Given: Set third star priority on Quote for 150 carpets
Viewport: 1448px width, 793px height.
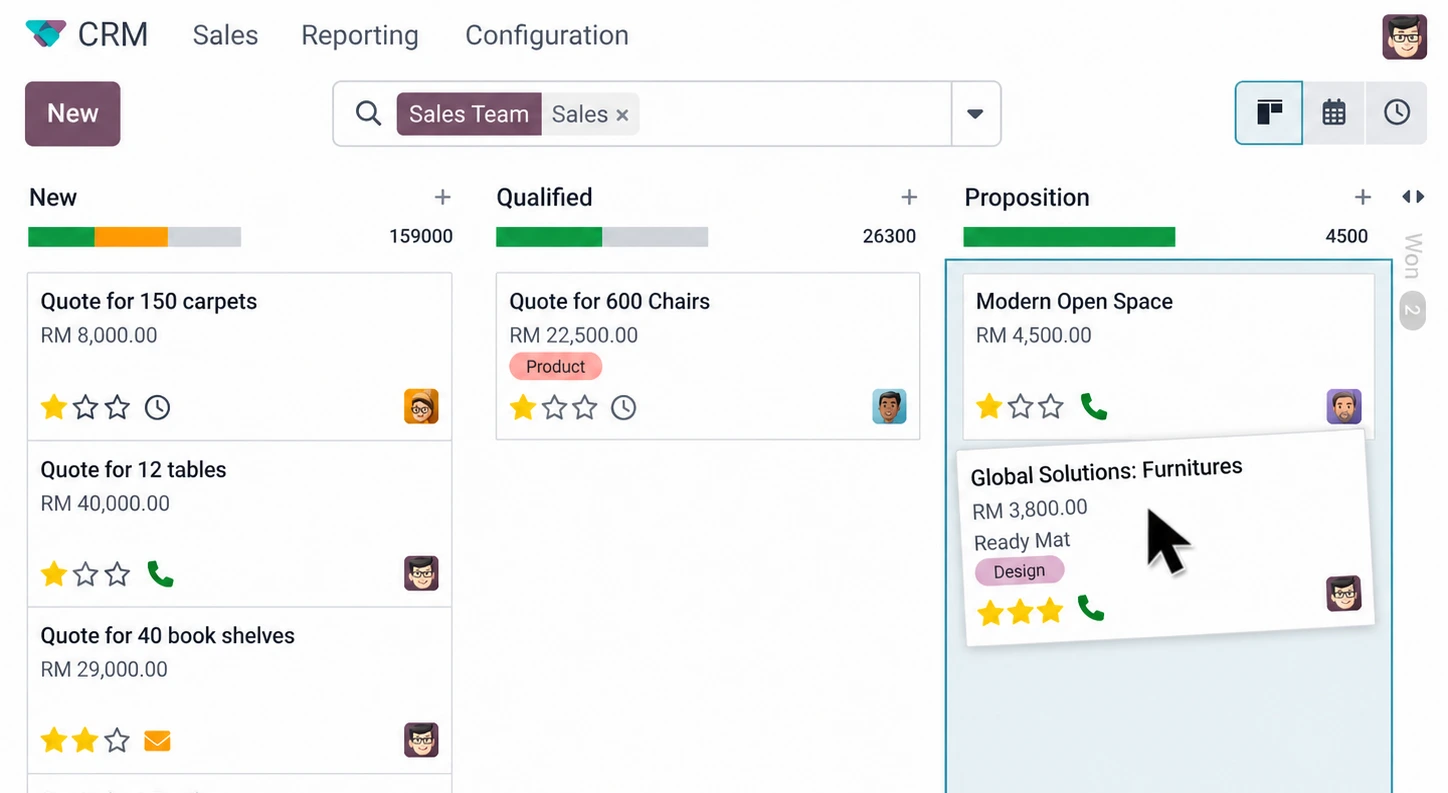Looking at the screenshot, I should (117, 407).
